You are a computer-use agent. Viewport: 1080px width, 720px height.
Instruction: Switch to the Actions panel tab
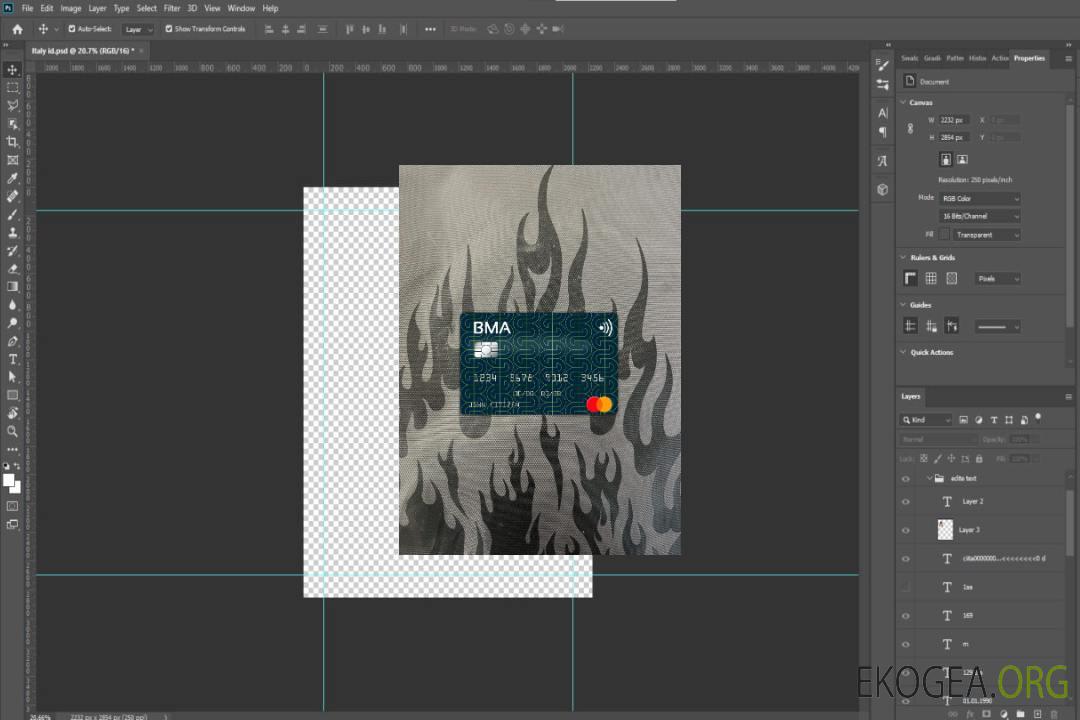(x=999, y=58)
